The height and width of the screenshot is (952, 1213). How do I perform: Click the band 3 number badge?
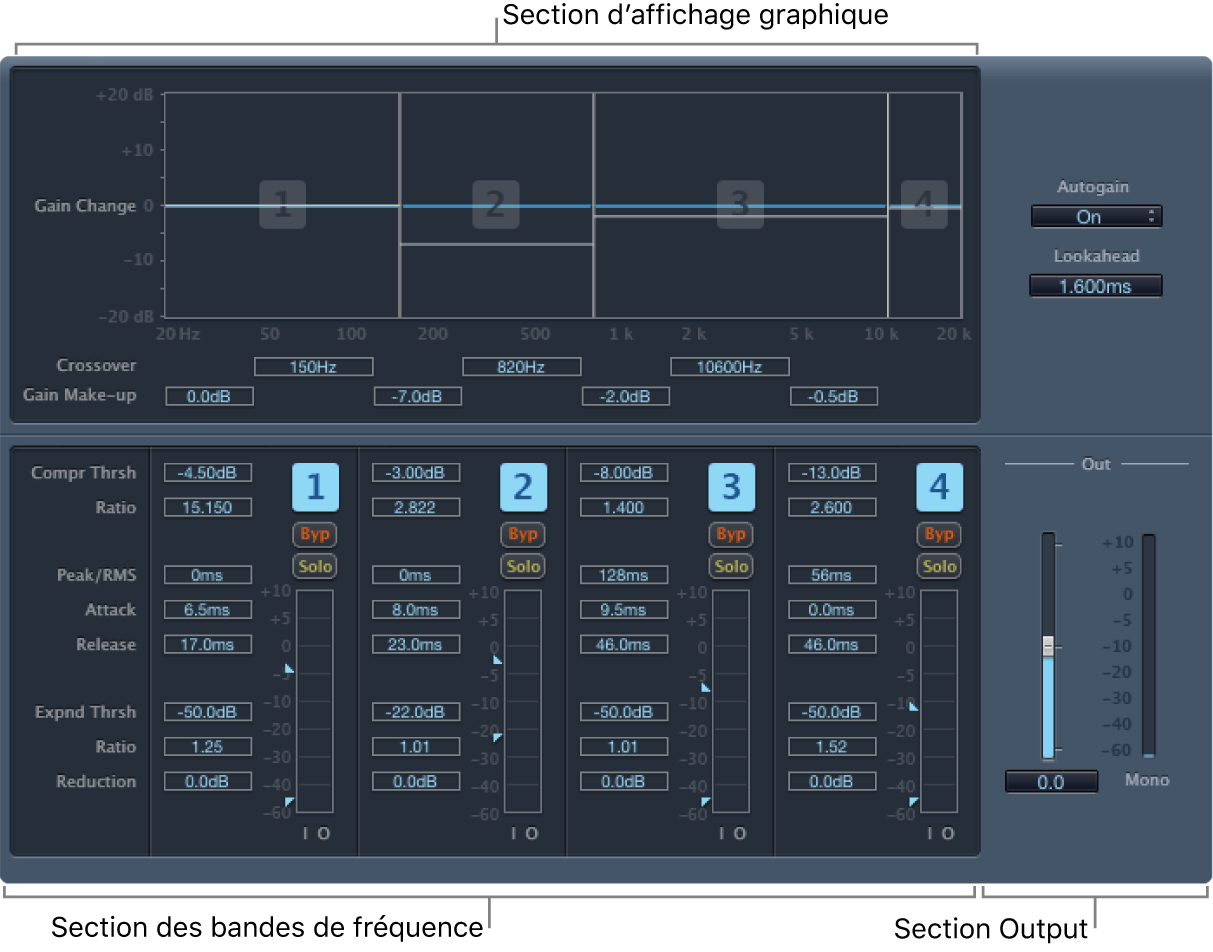point(731,487)
